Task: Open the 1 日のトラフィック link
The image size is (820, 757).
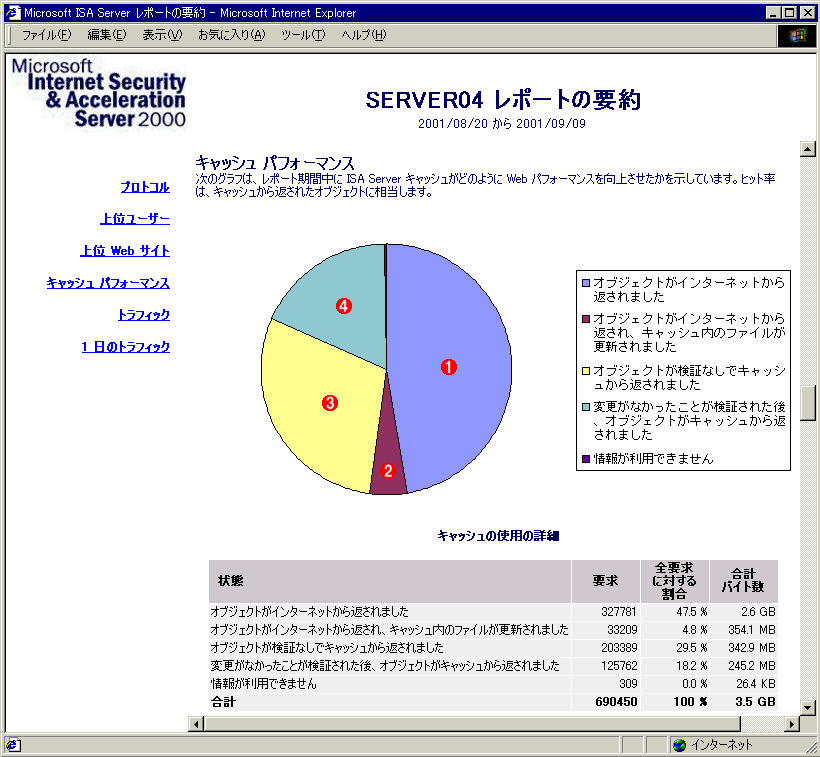Action: 126,347
